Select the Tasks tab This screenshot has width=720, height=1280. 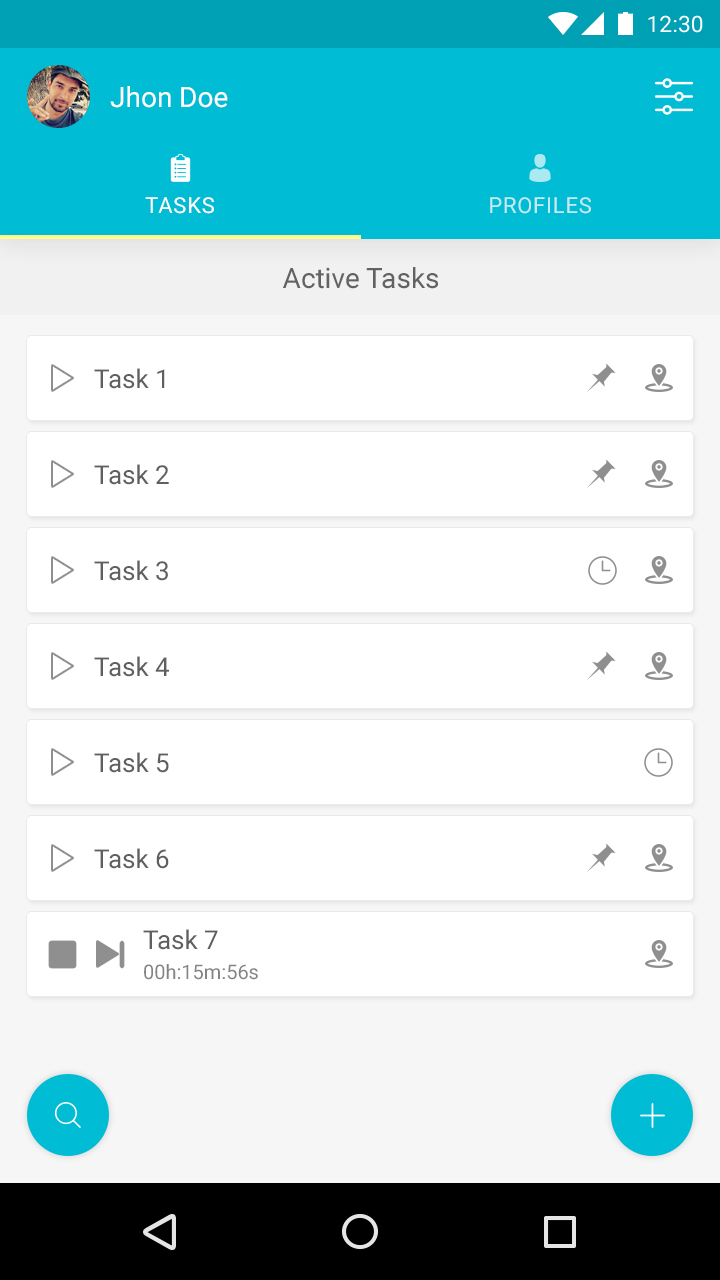pyautogui.click(x=180, y=186)
